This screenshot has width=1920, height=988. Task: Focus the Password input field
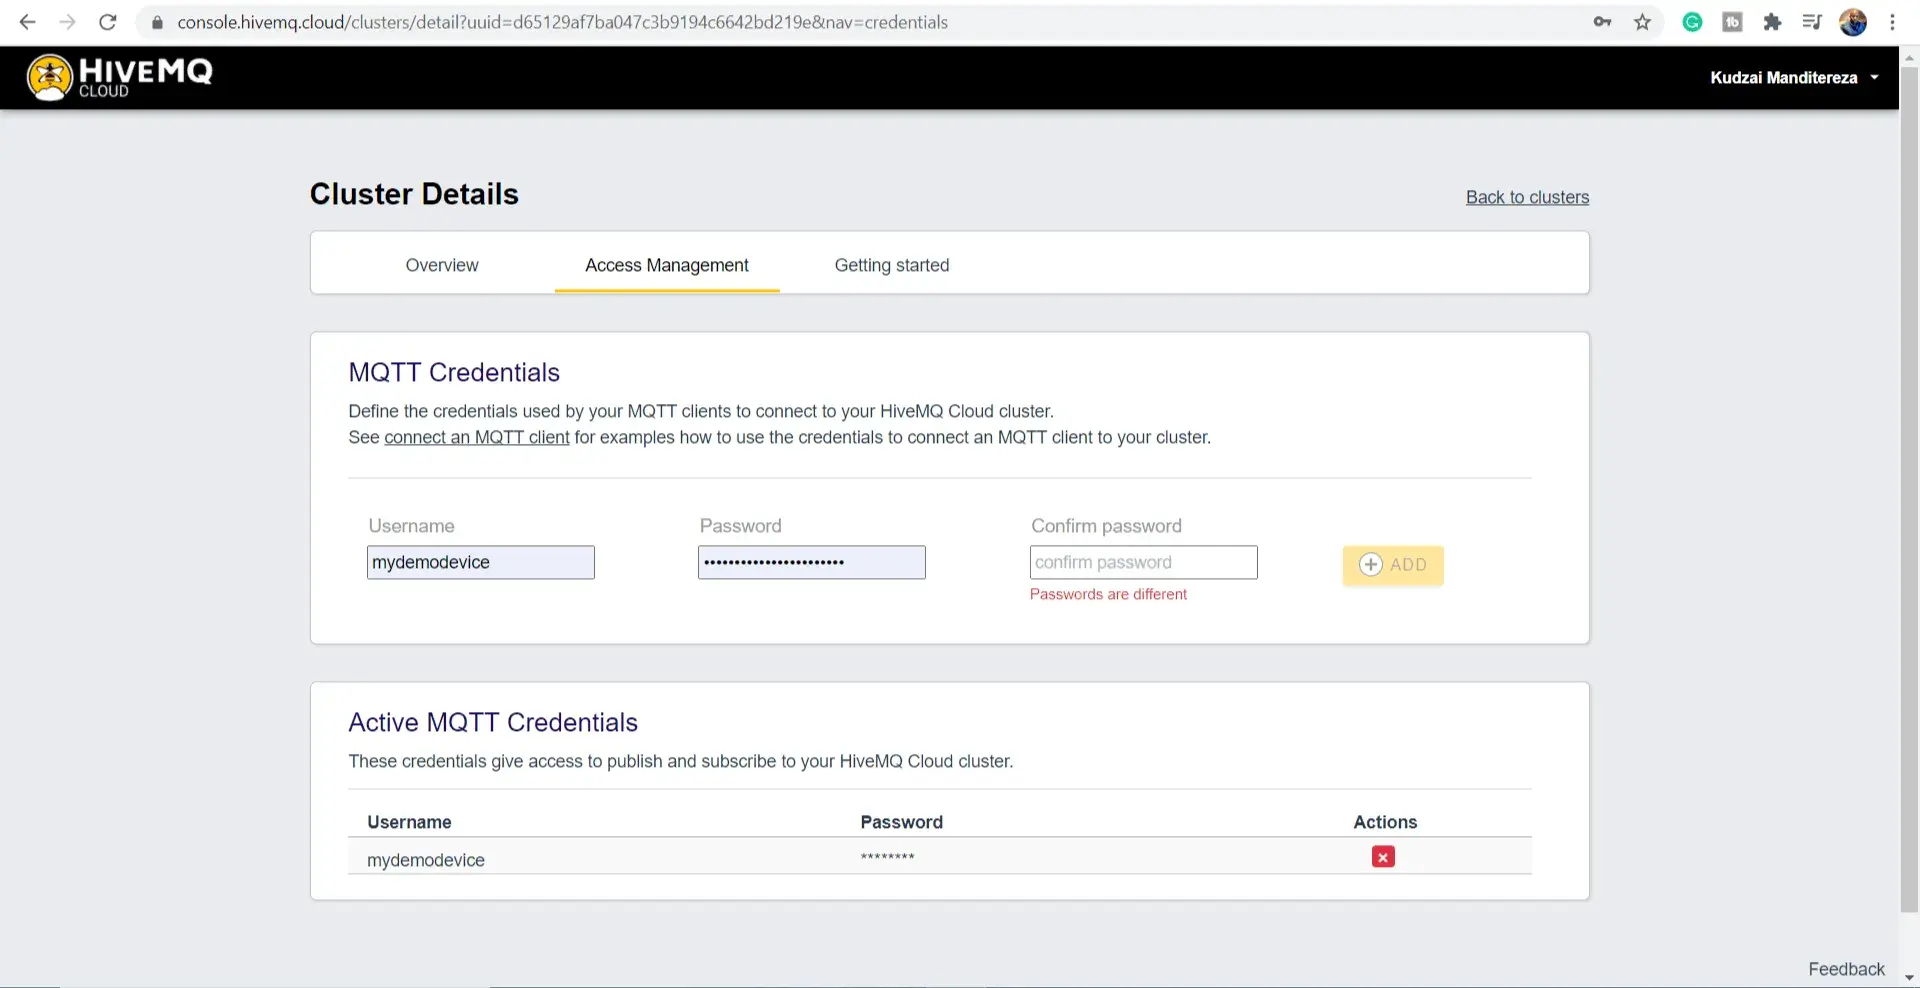[x=812, y=562]
